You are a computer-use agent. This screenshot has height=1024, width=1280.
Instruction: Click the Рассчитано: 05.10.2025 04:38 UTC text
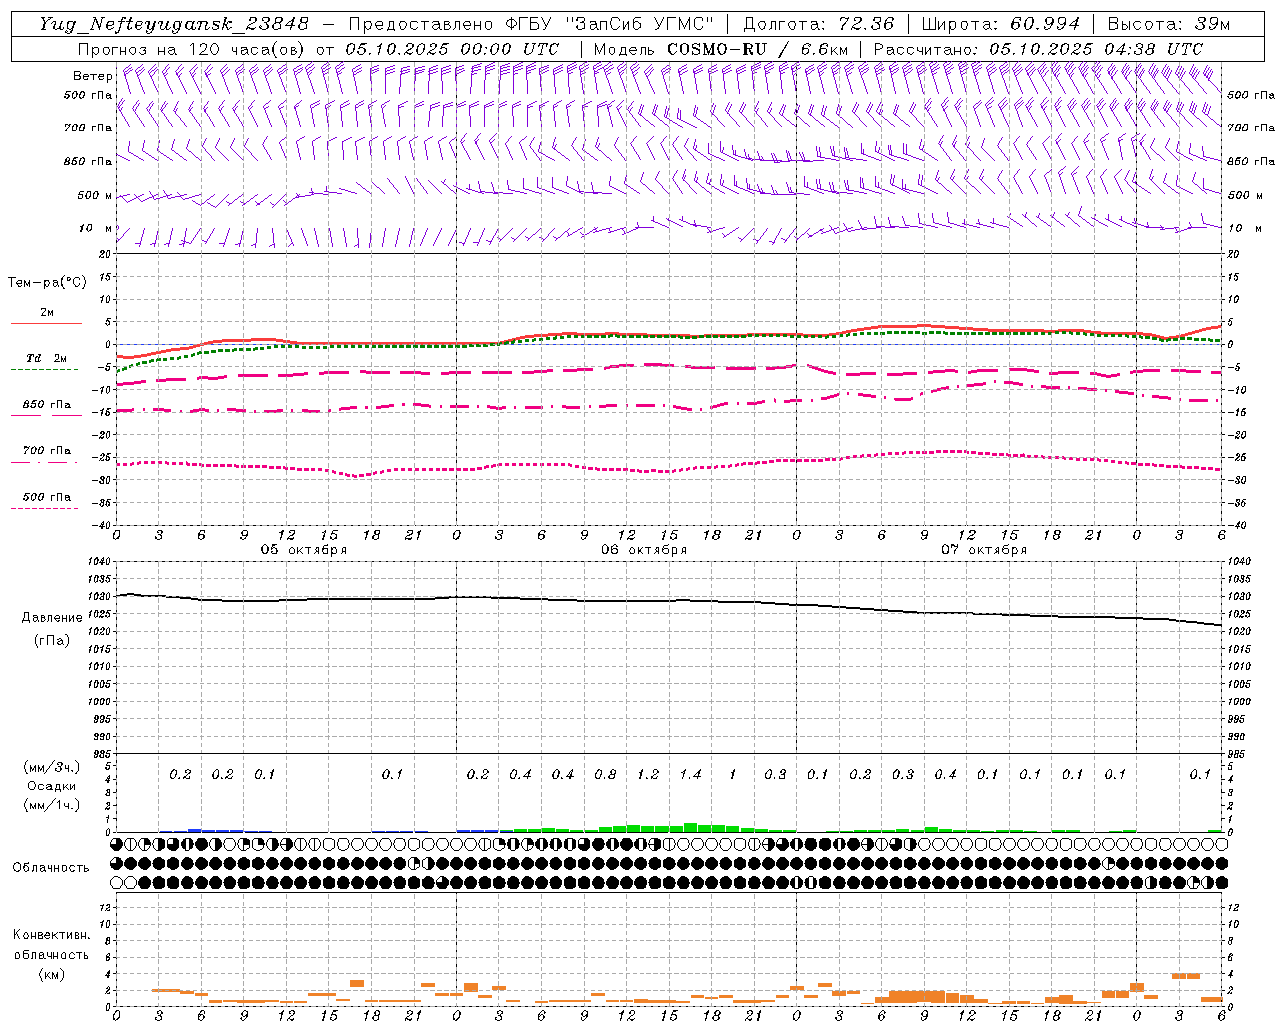(1038, 49)
